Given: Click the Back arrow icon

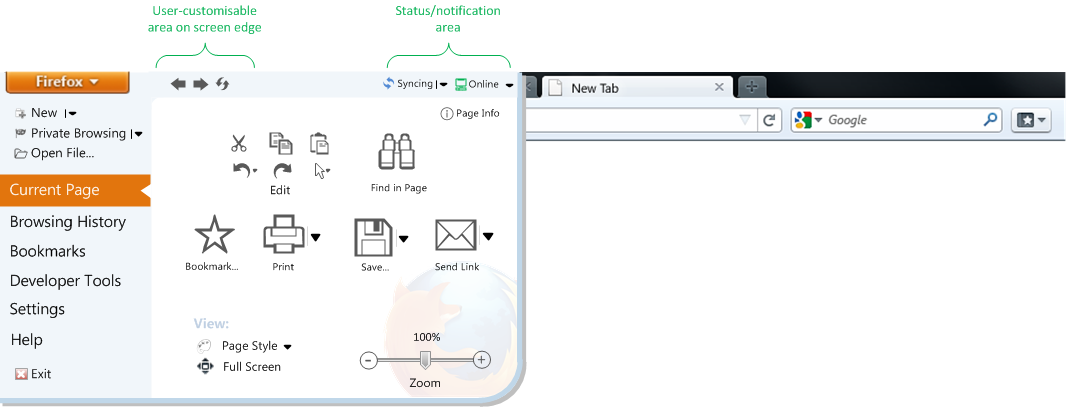Looking at the screenshot, I should pyautogui.click(x=178, y=84).
